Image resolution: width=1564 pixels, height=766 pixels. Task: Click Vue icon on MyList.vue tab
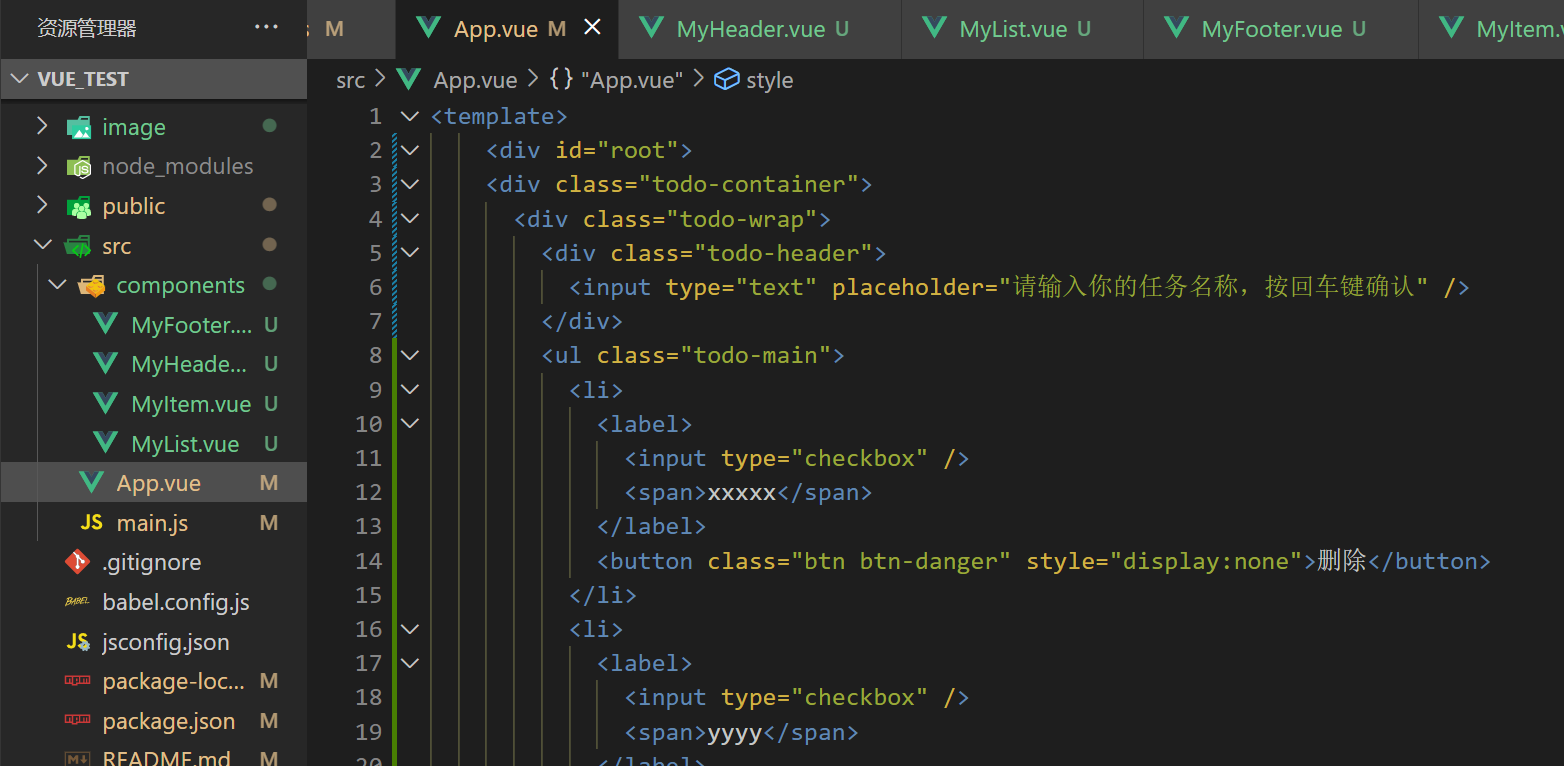[x=935, y=28]
